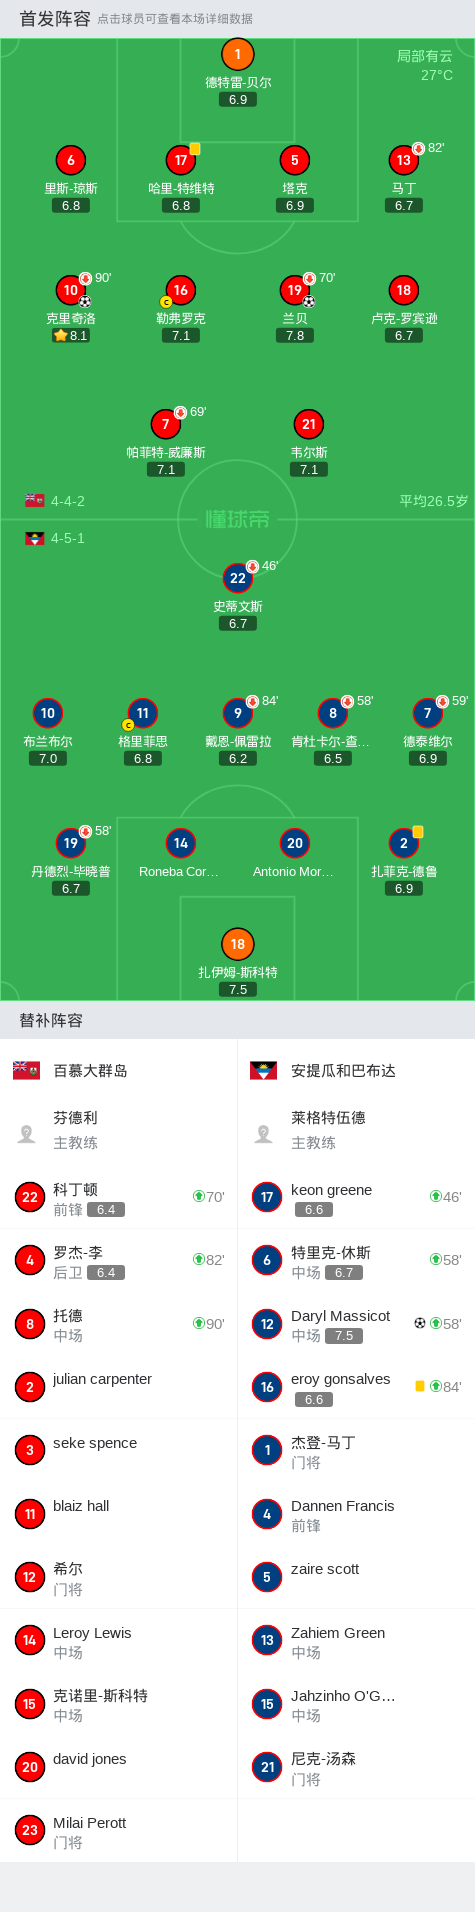The height and width of the screenshot is (1912, 475).
Task: View substitute 科ics 科顿 number 22 row
Action: pos(119,1197)
